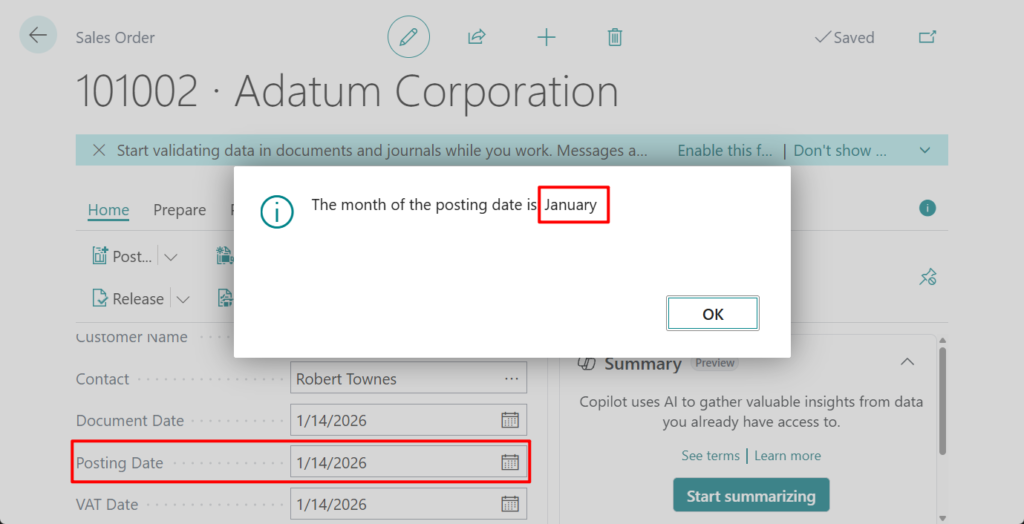Open the Release dropdown arrow
Screen dimensions: 1024x524
point(182,299)
